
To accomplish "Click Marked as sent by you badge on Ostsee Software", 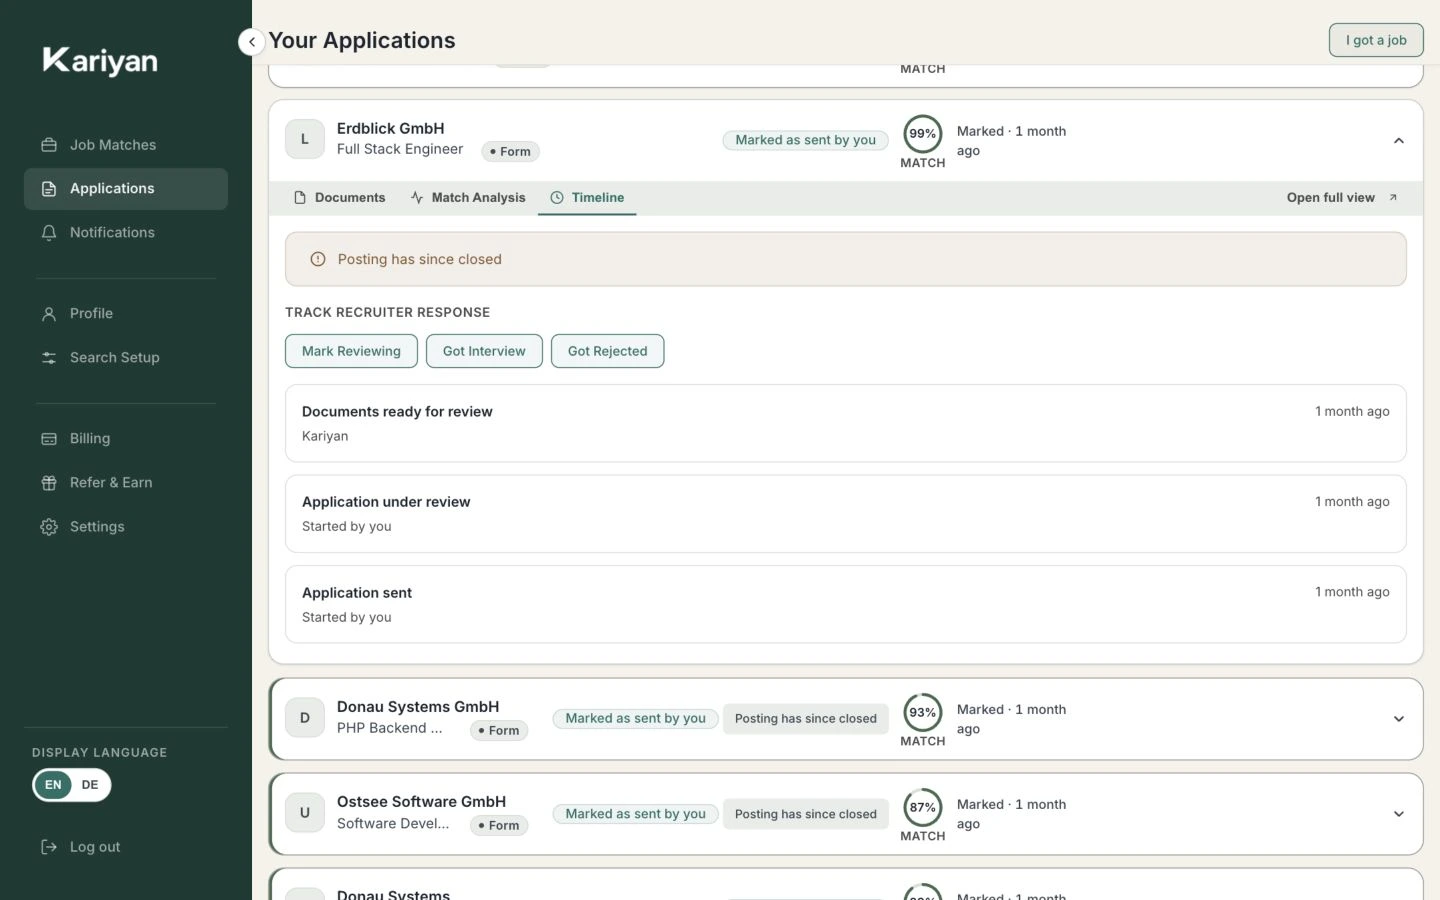I will tap(635, 814).
